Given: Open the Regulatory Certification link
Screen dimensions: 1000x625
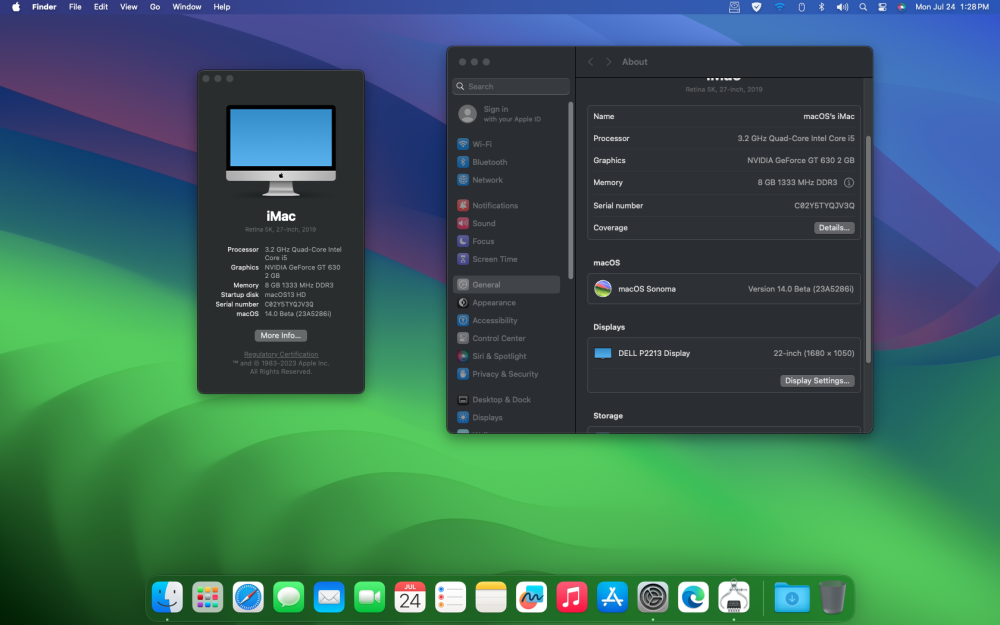Looking at the screenshot, I should click(281, 355).
